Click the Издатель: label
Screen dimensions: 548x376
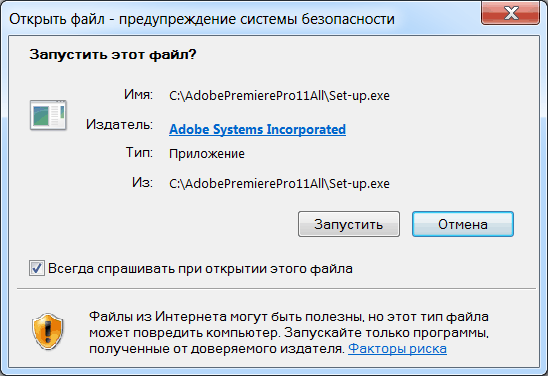(x=120, y=124)
